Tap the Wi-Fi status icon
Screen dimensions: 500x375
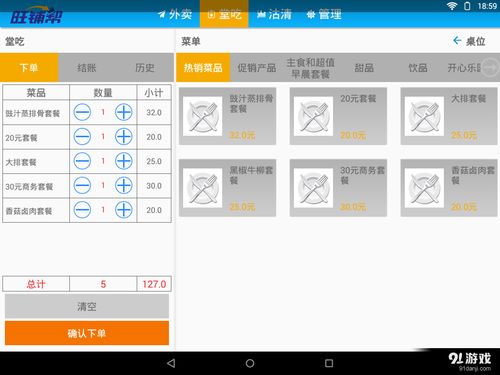pos(452,6)
